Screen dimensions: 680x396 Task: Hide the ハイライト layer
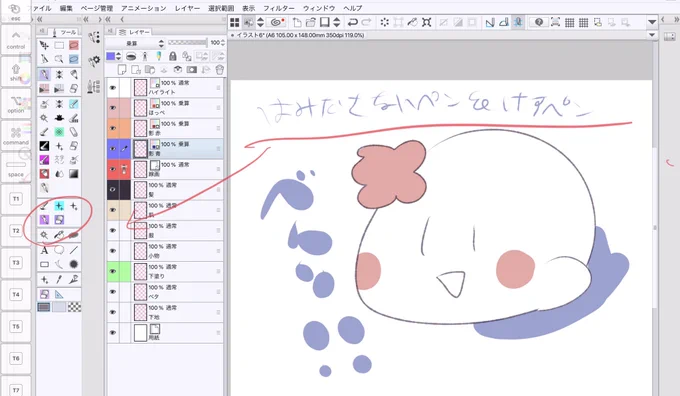pos(113,88)
